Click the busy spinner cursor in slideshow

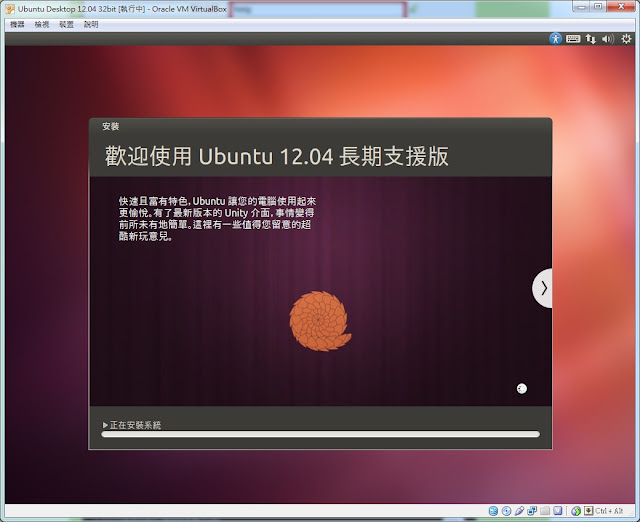522,389
